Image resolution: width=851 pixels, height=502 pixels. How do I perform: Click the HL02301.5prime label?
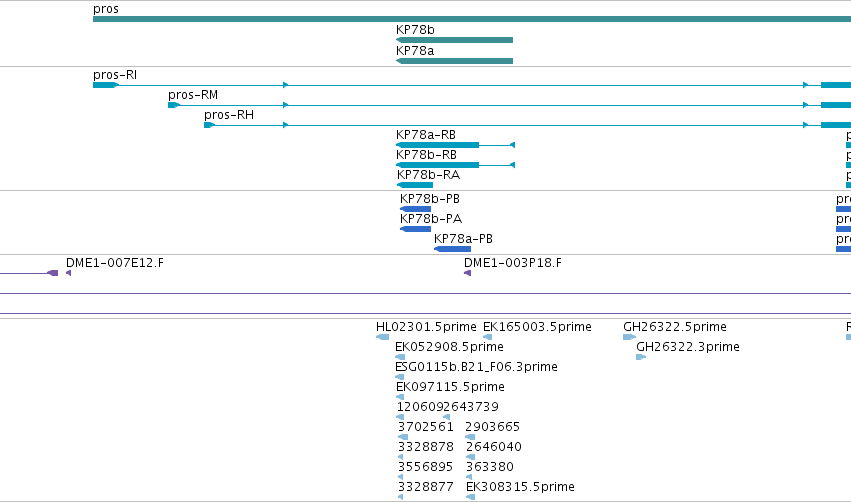pyautogui.click(x=426, y=327)
